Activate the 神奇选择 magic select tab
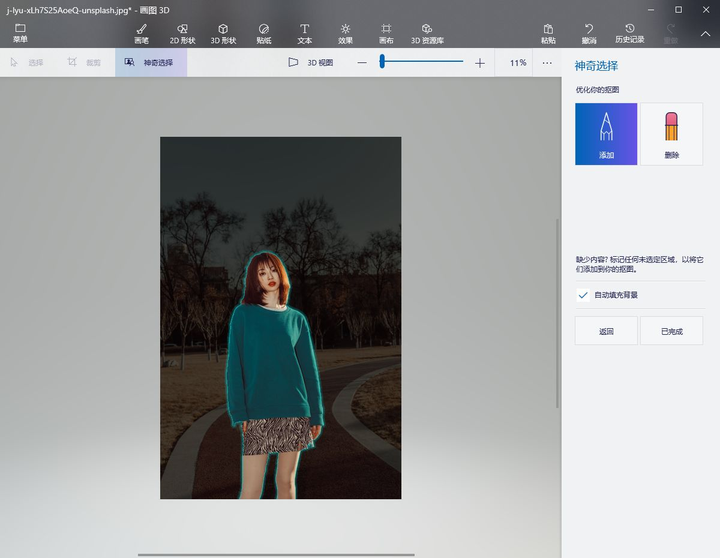This screenshot has height=558, width=720. click(151, 62)
